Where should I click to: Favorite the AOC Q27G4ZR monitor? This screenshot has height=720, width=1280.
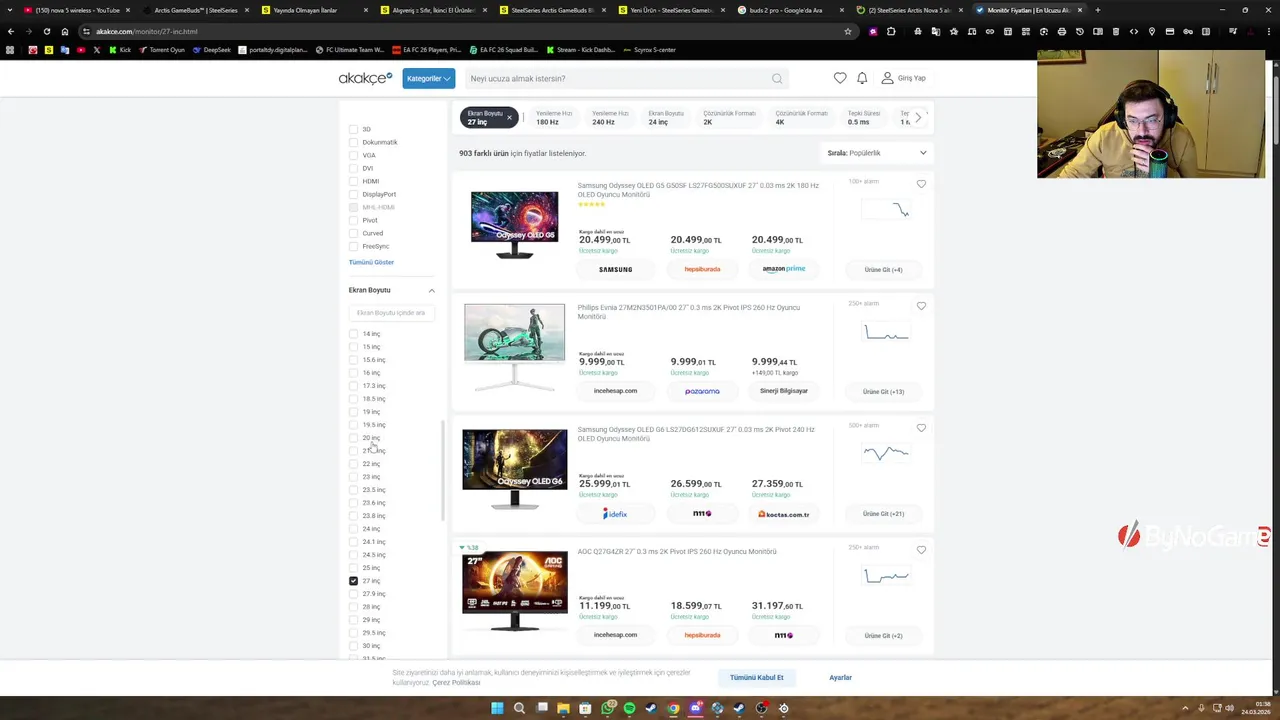[921, 550]
